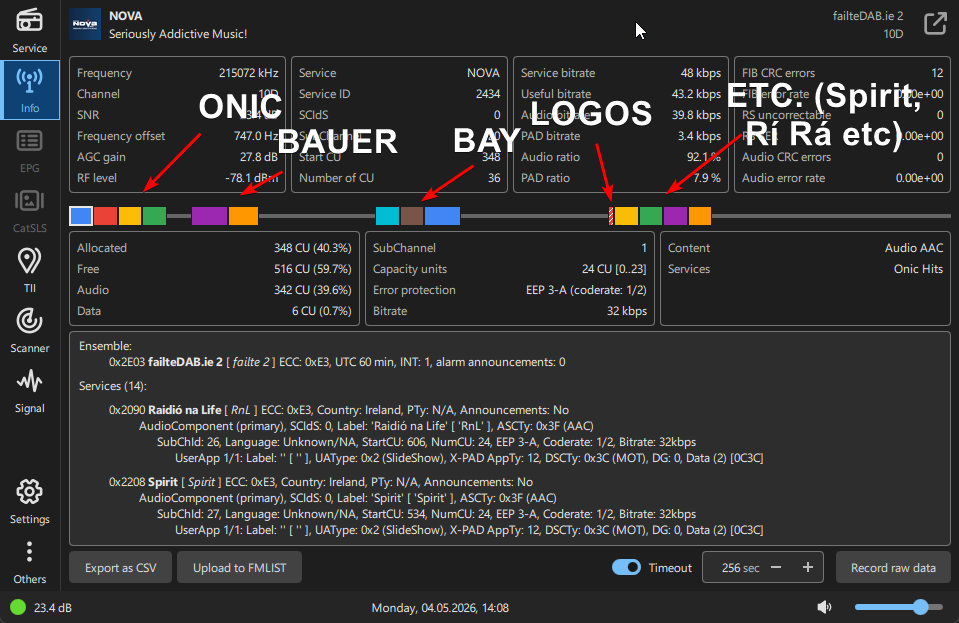Screen dimensions: 959x623
Task: Open the Scanner radar panel
Action: (29, 330)
